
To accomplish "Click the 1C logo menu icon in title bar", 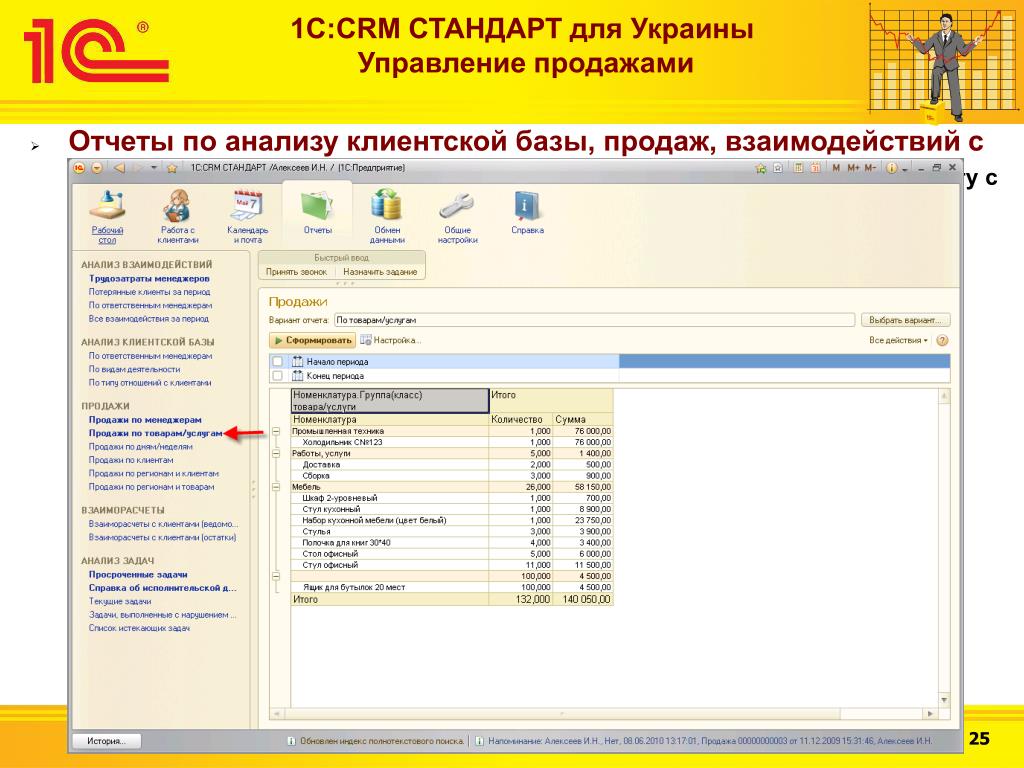I will coord(80,168).
